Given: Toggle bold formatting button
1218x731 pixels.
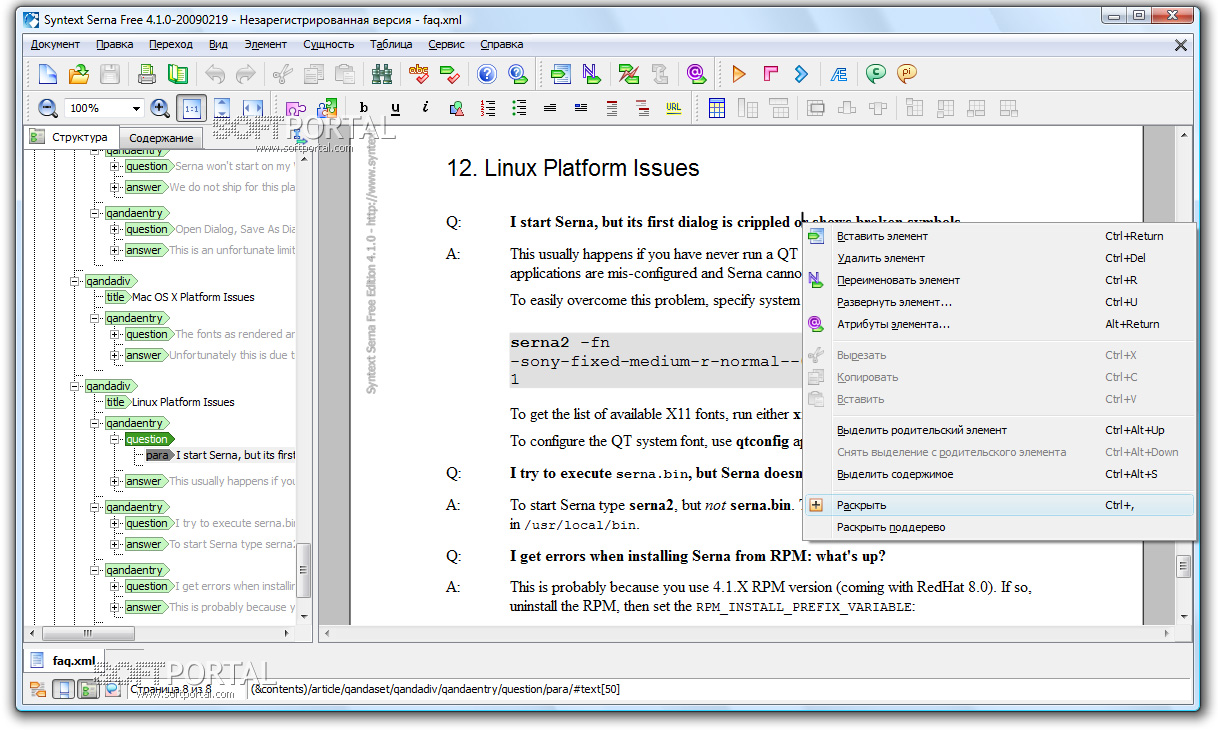Looking at the screenshot, I should 364,108.
